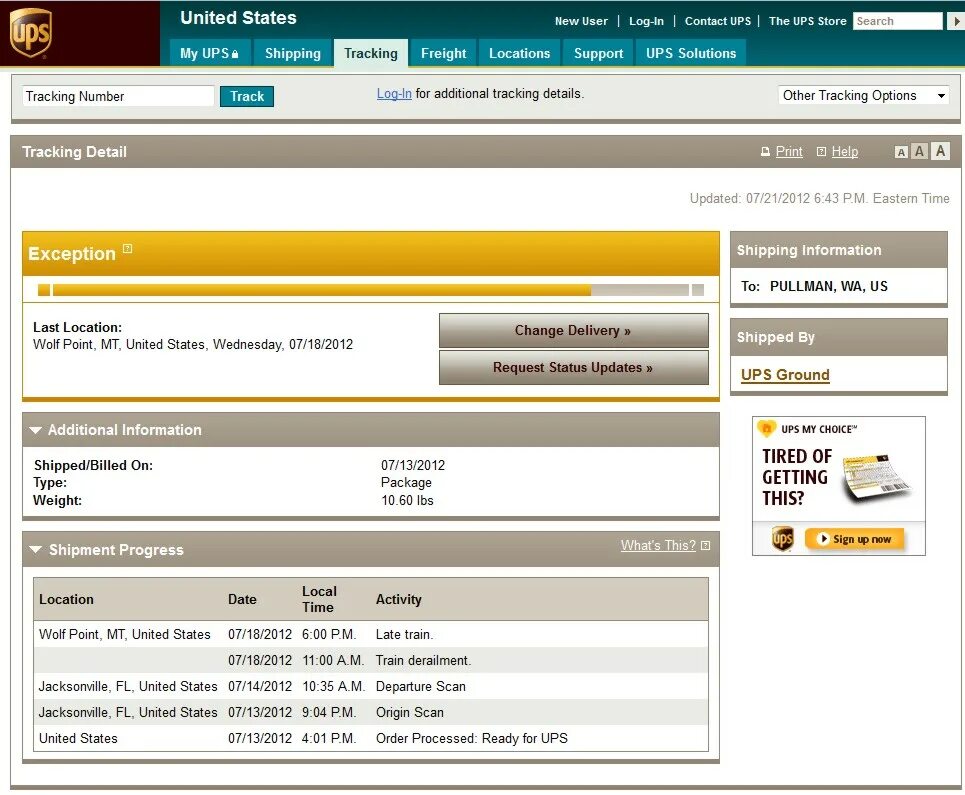Click the 'Package' type value

406,482
